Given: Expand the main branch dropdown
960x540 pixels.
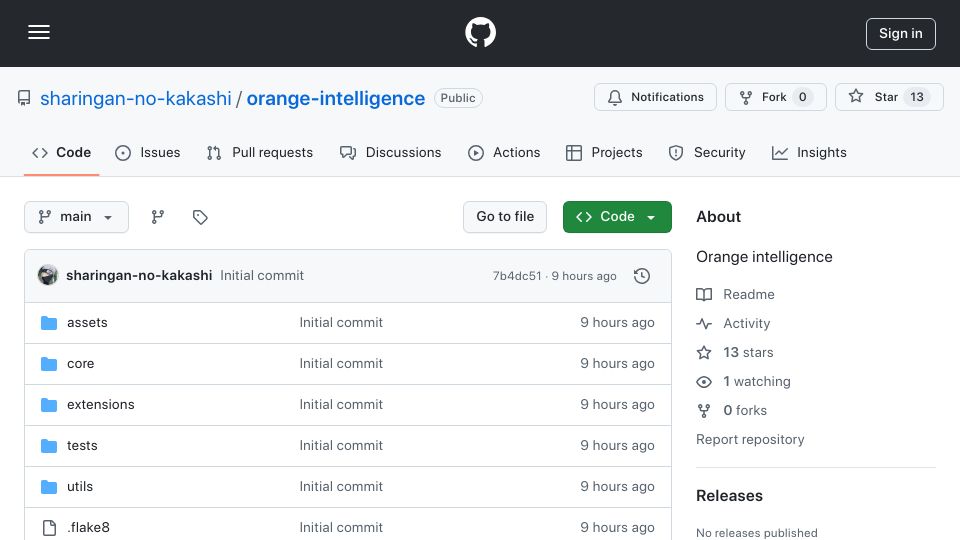Looking at the screenshot, I should 77,217.
